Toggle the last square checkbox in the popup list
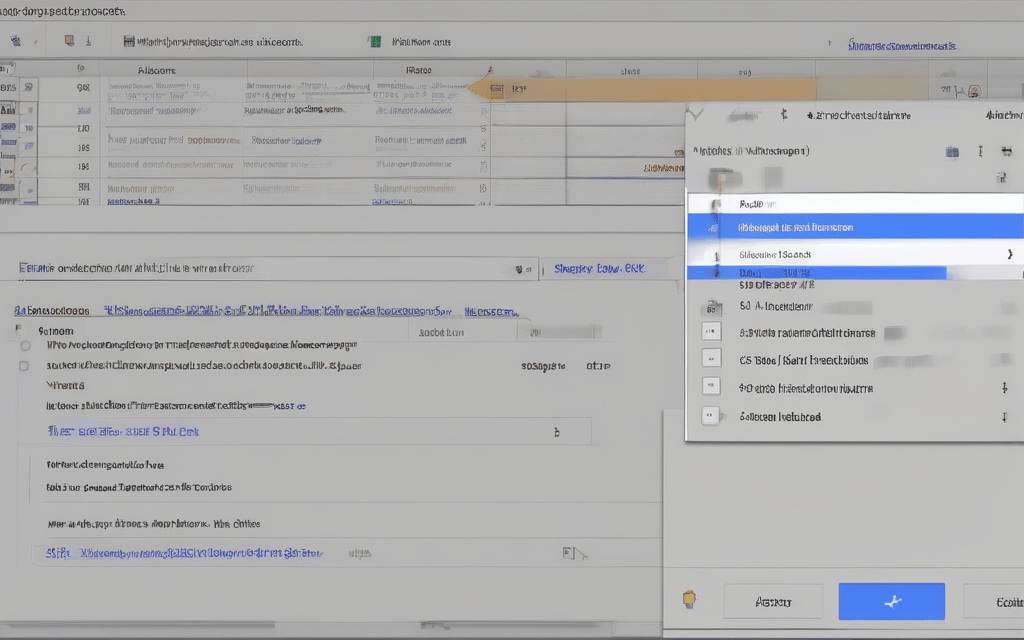1024x640 pixels. tap(711, 416)
